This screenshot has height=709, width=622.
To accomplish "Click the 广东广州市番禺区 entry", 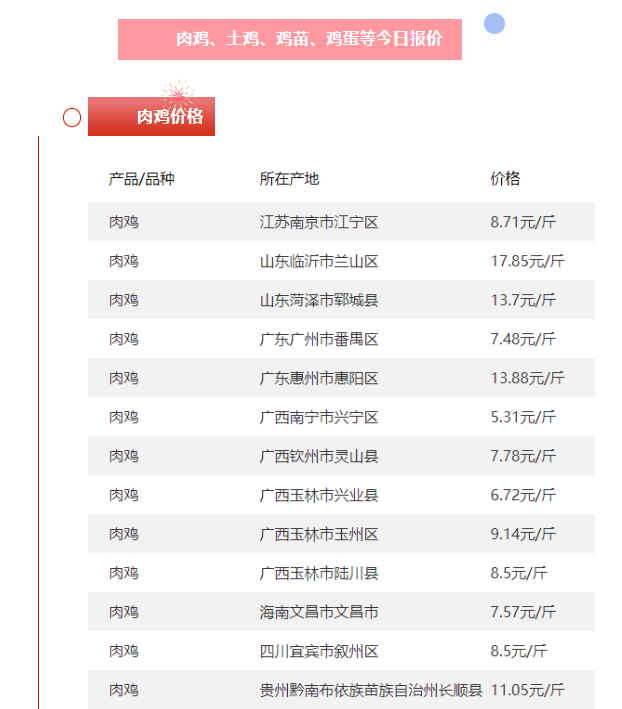I will [x=319, y=339].
